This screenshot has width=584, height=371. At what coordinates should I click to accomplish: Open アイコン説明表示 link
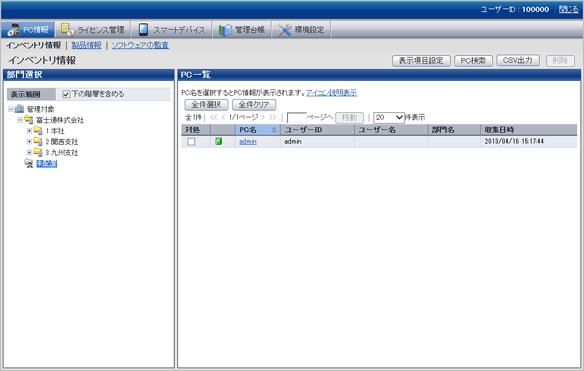(x=331, y=93)
